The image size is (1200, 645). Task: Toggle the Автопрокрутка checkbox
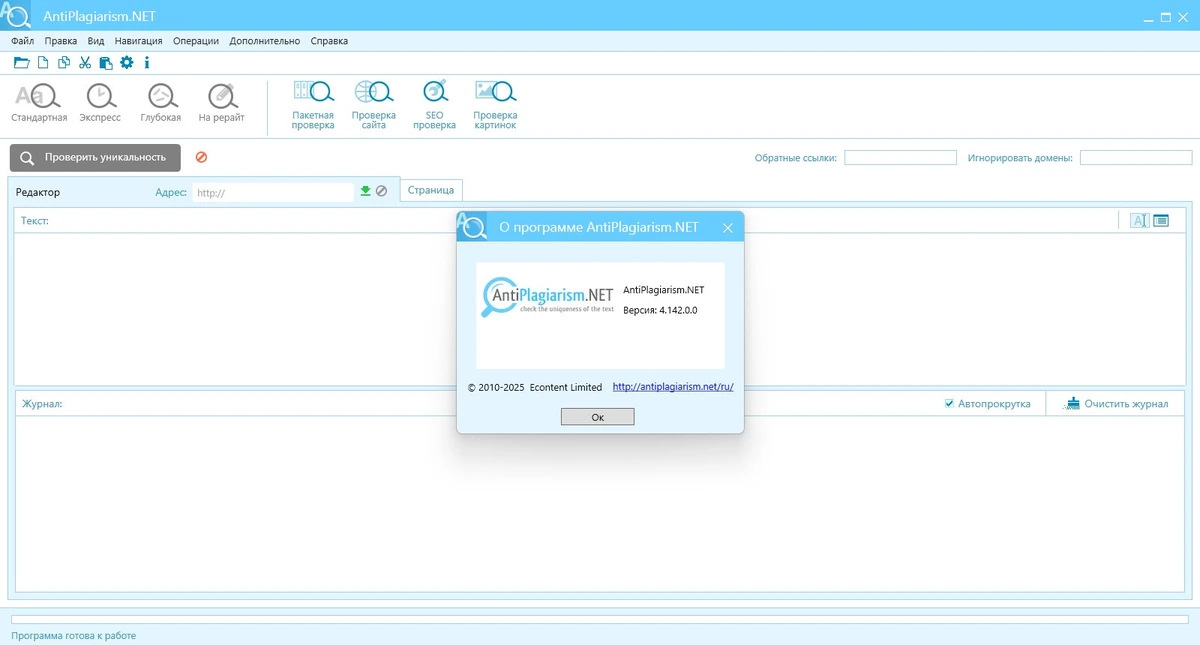click(949, 404)
